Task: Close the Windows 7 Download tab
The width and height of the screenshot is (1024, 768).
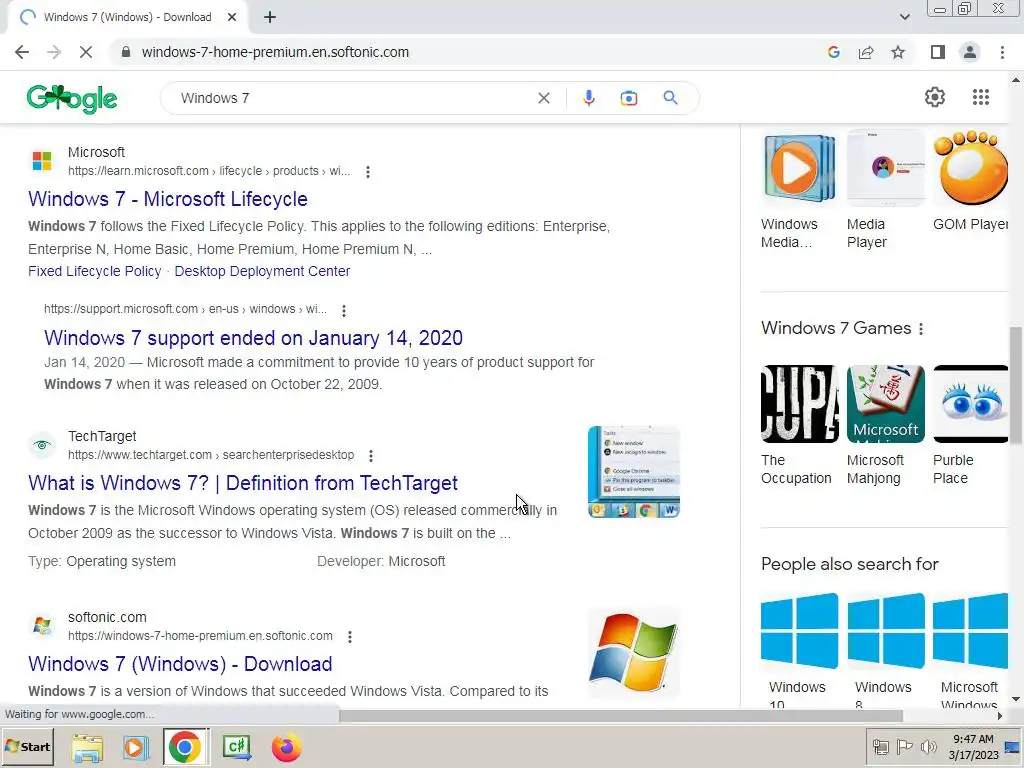Action: point(232,18)
